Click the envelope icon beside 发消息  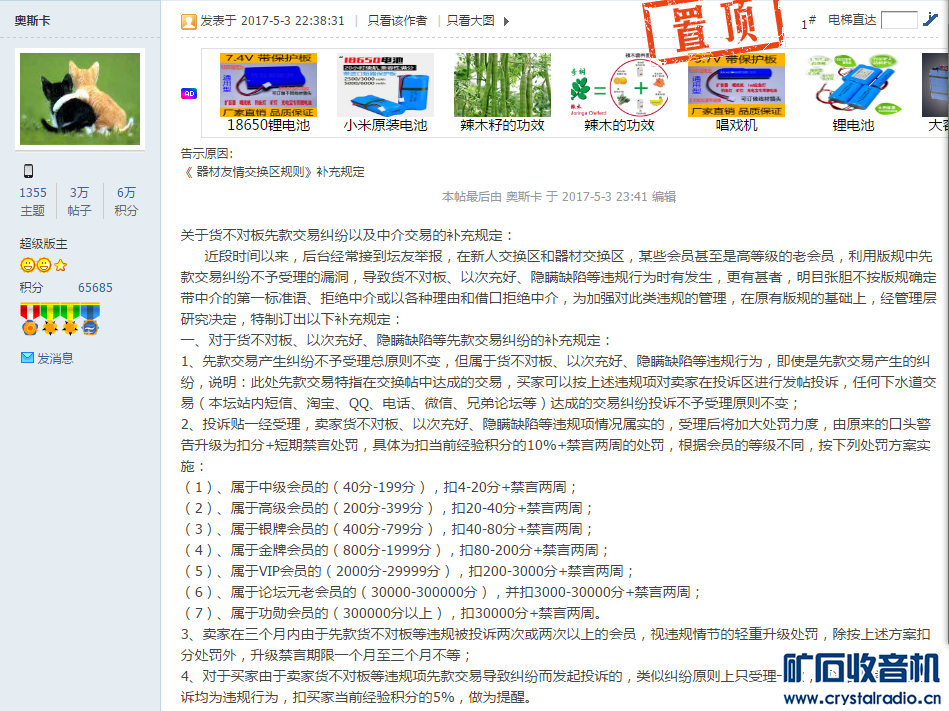click(27, 358)
